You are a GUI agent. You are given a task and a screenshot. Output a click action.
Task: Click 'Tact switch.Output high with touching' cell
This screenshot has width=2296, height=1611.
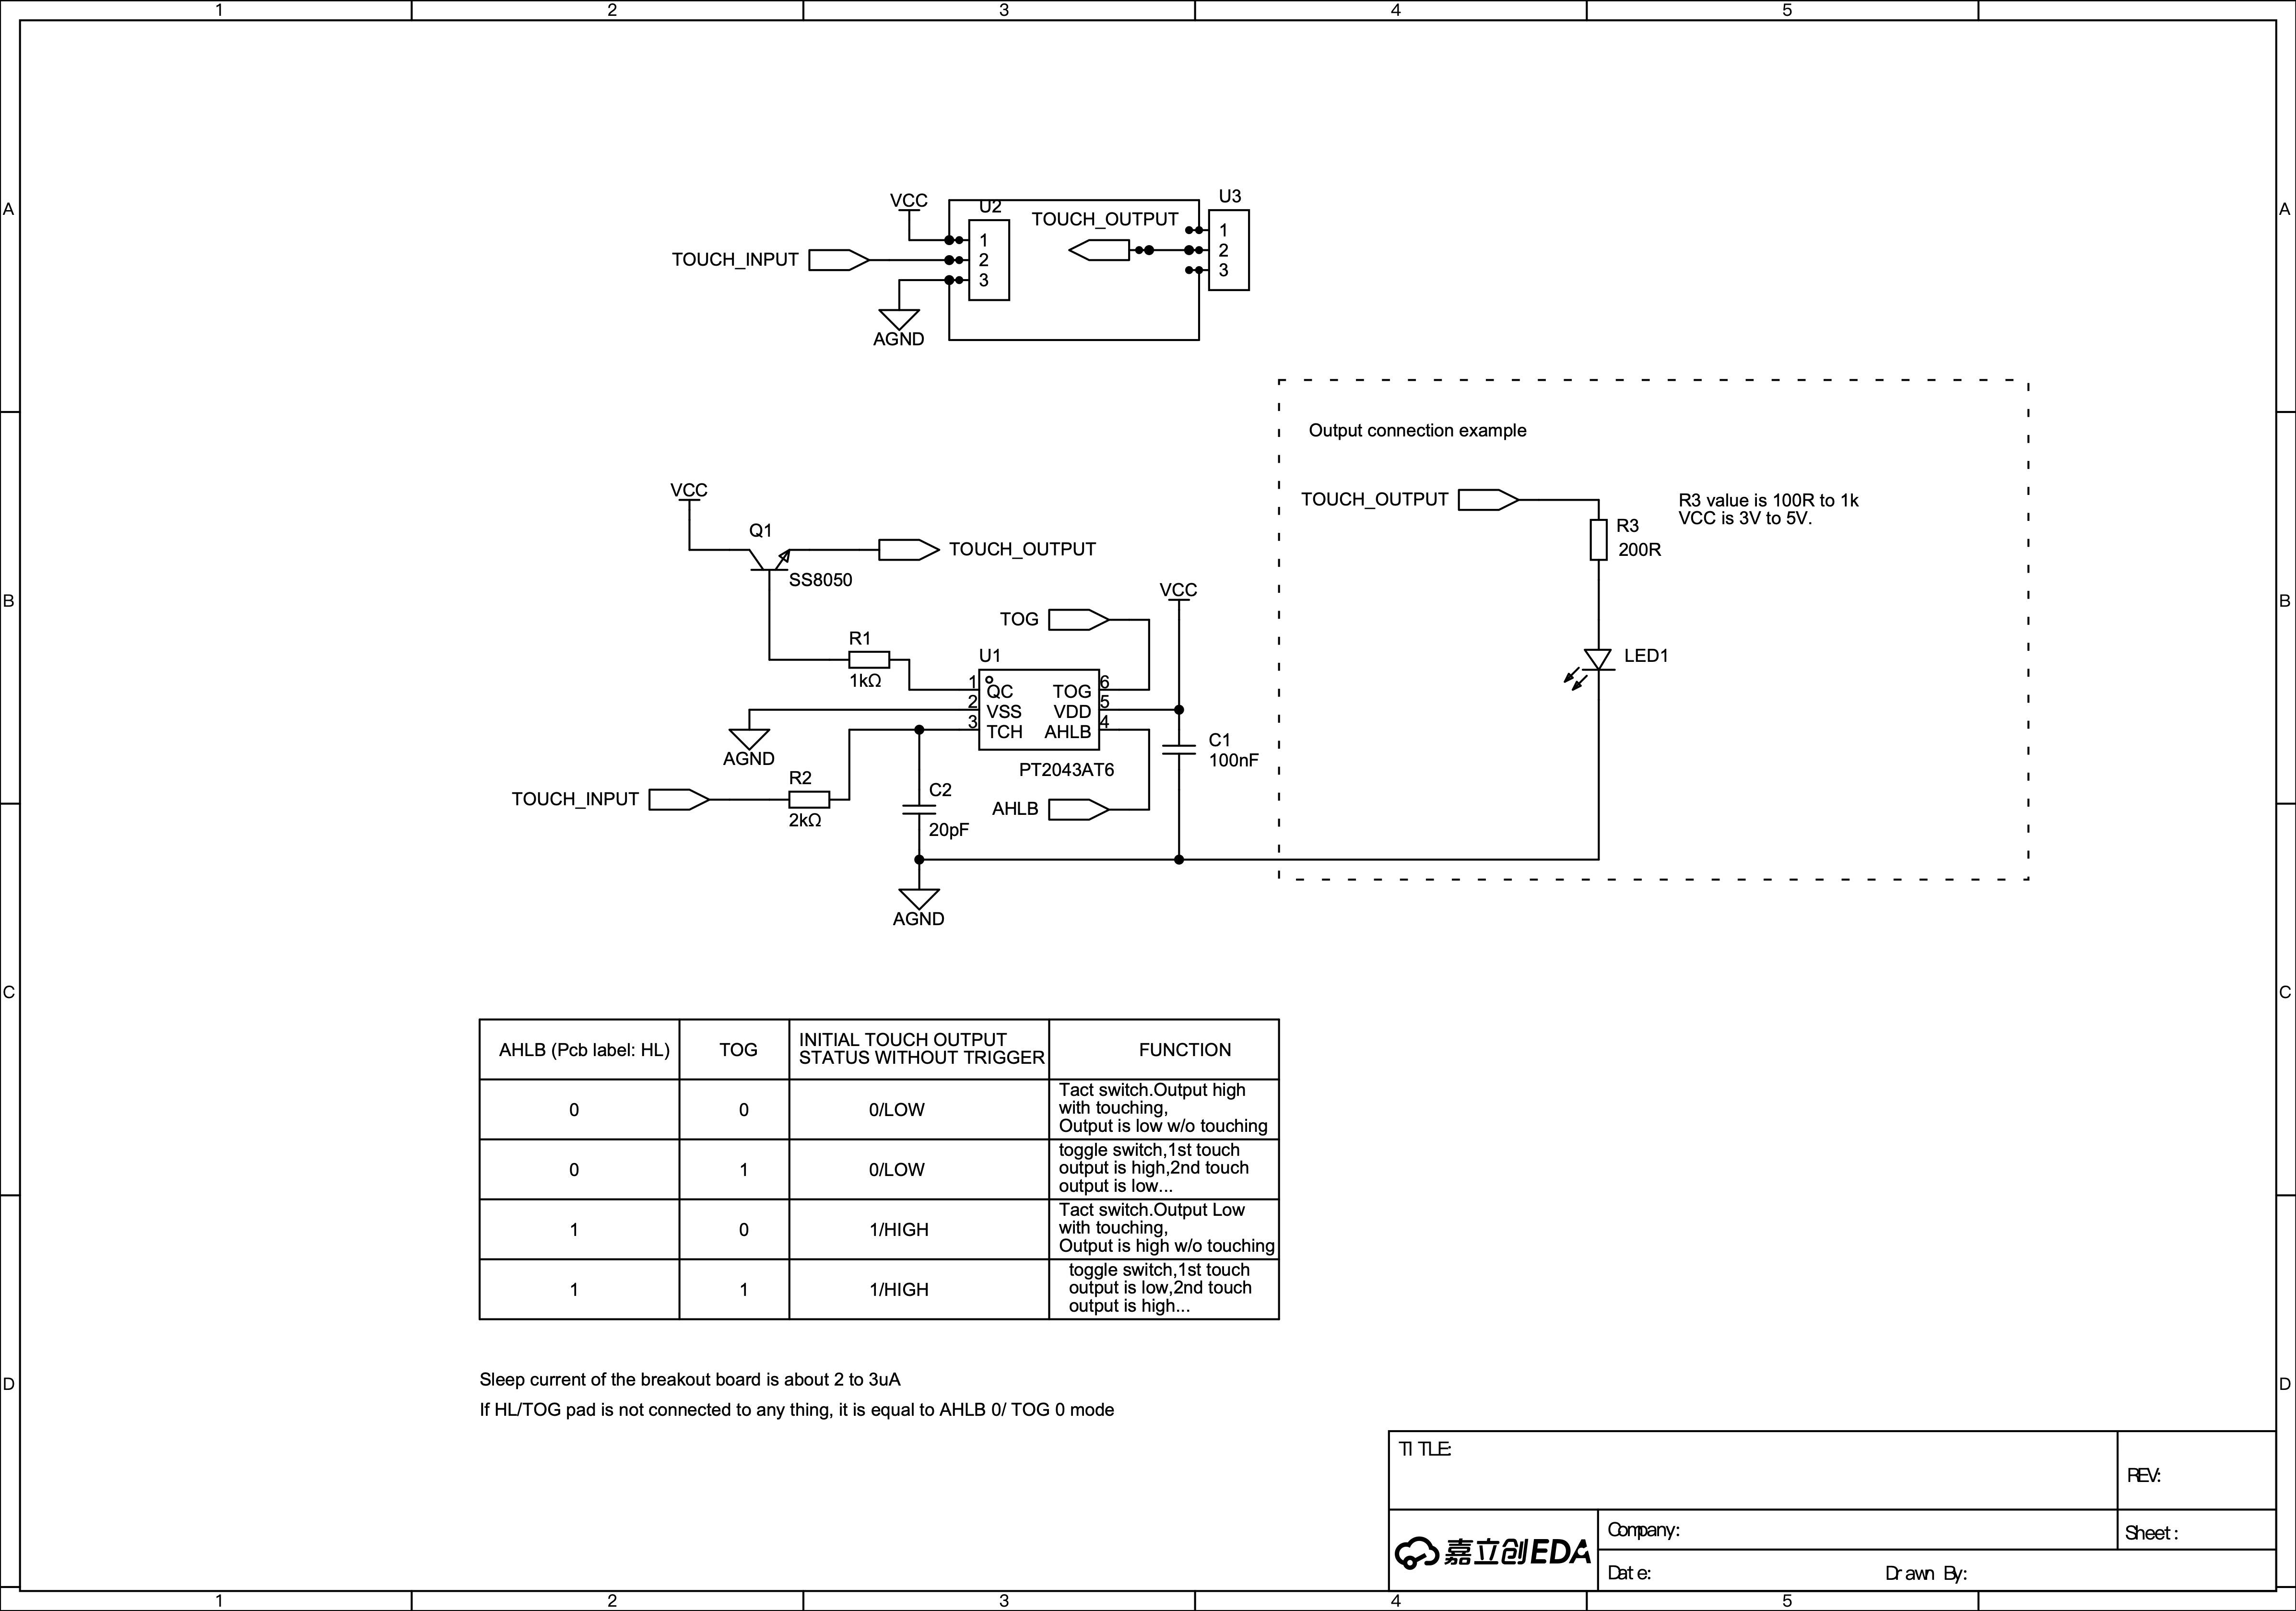point(1163,1108)
